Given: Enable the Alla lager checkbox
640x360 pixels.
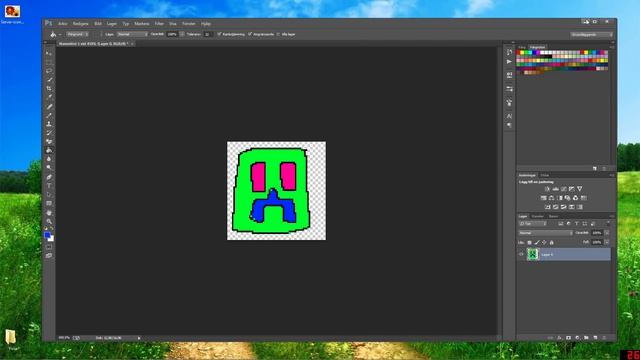Looking at the screenshot, I should (278, 34).
